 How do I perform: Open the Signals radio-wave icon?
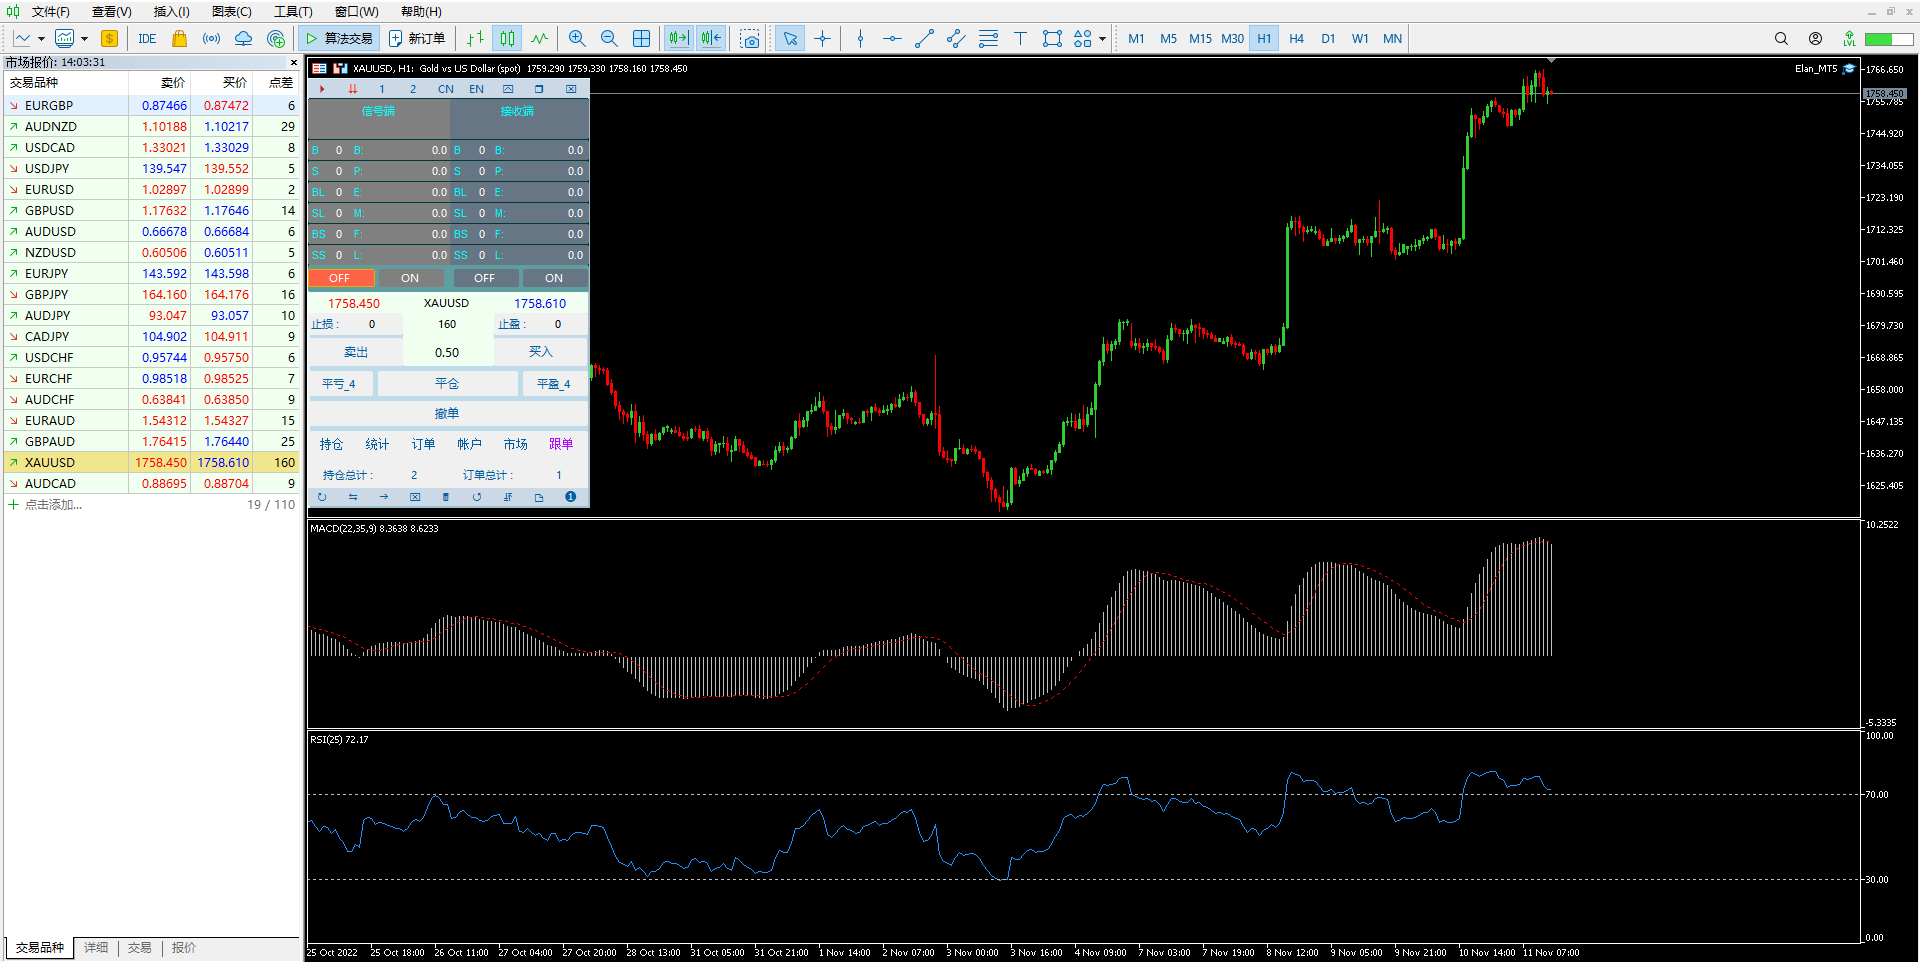coord(211,39)
